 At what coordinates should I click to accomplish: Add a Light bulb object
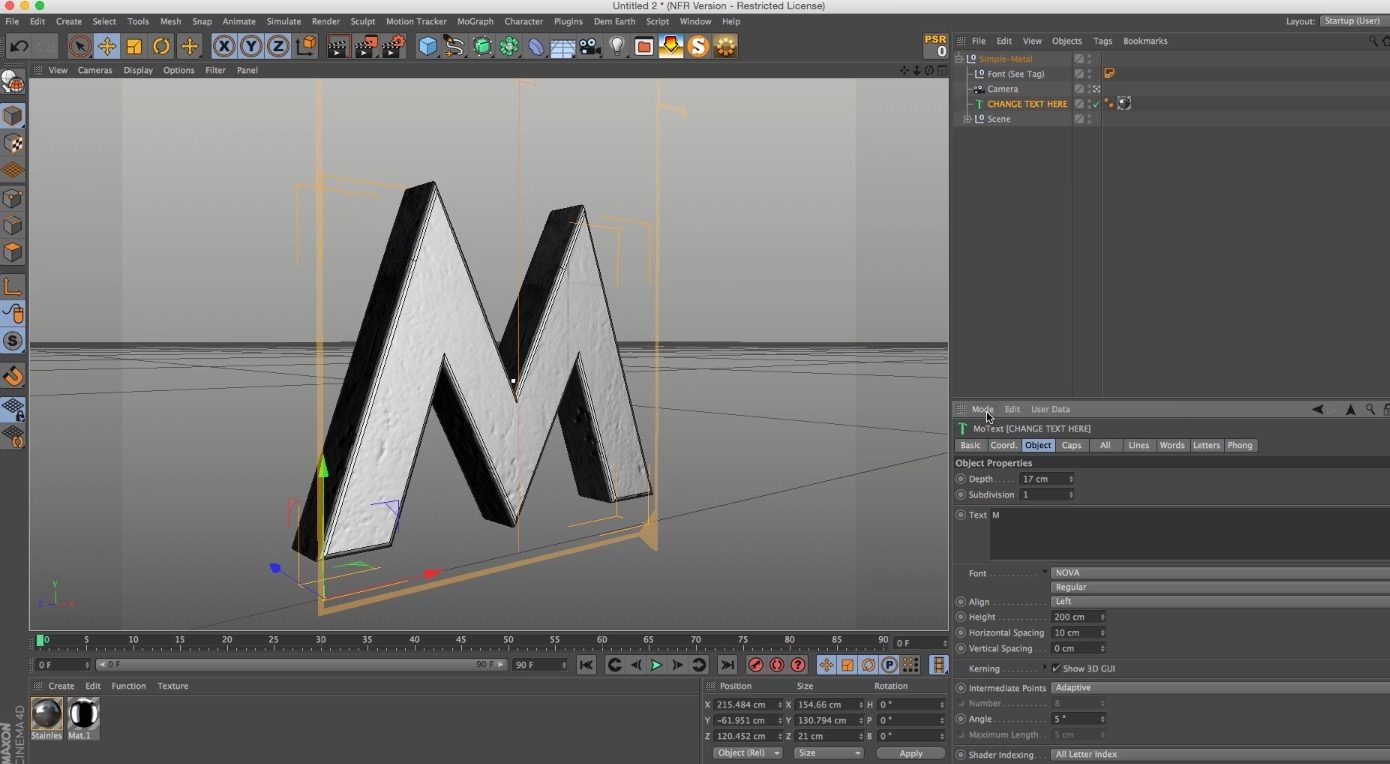617,46
